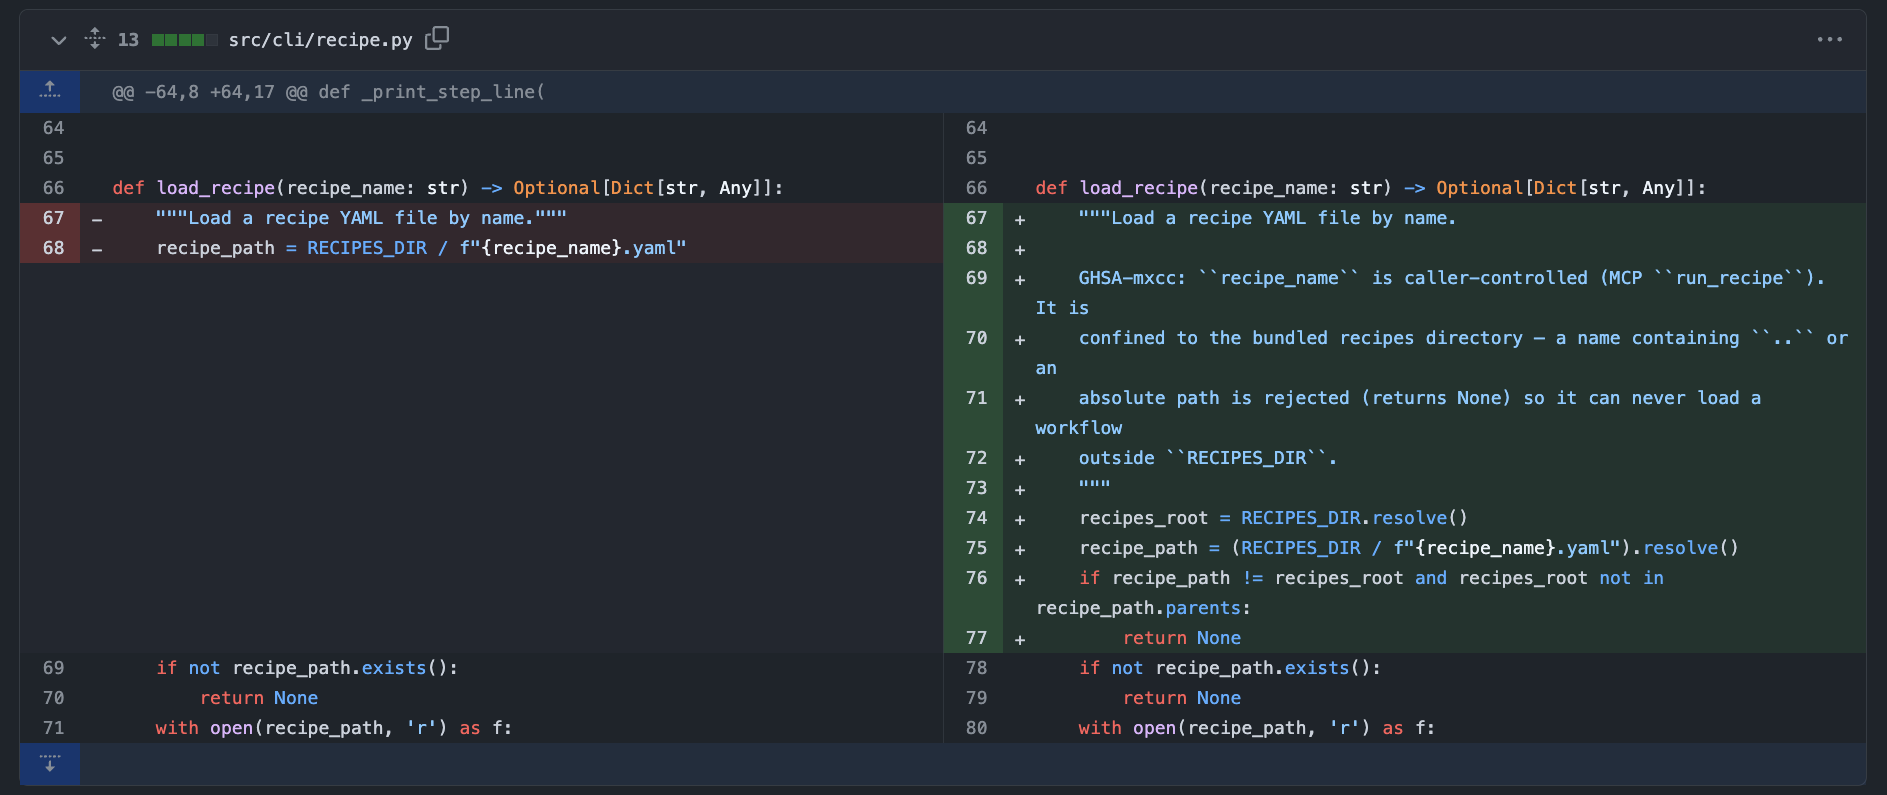
Task: Expand all lines icon beside 13
Action: [95, 39]
